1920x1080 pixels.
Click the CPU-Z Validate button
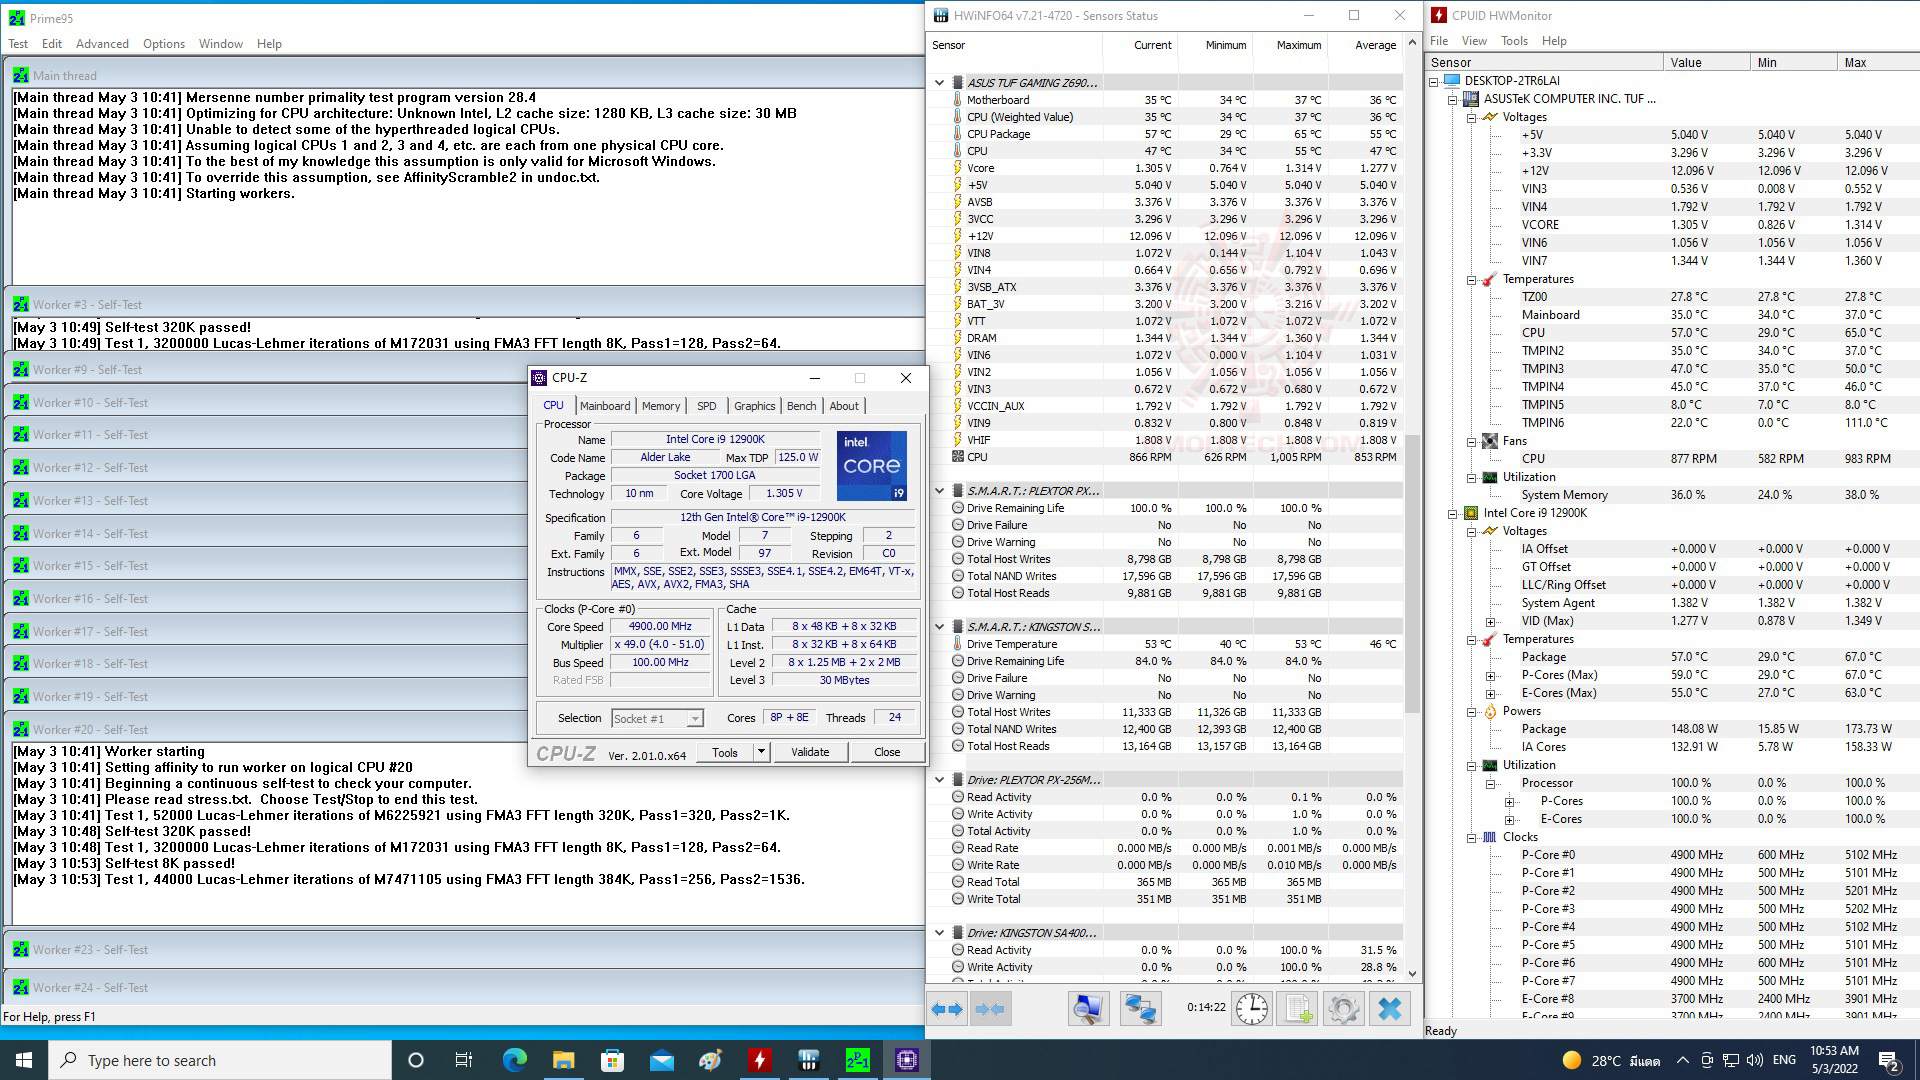coord(809,752)
